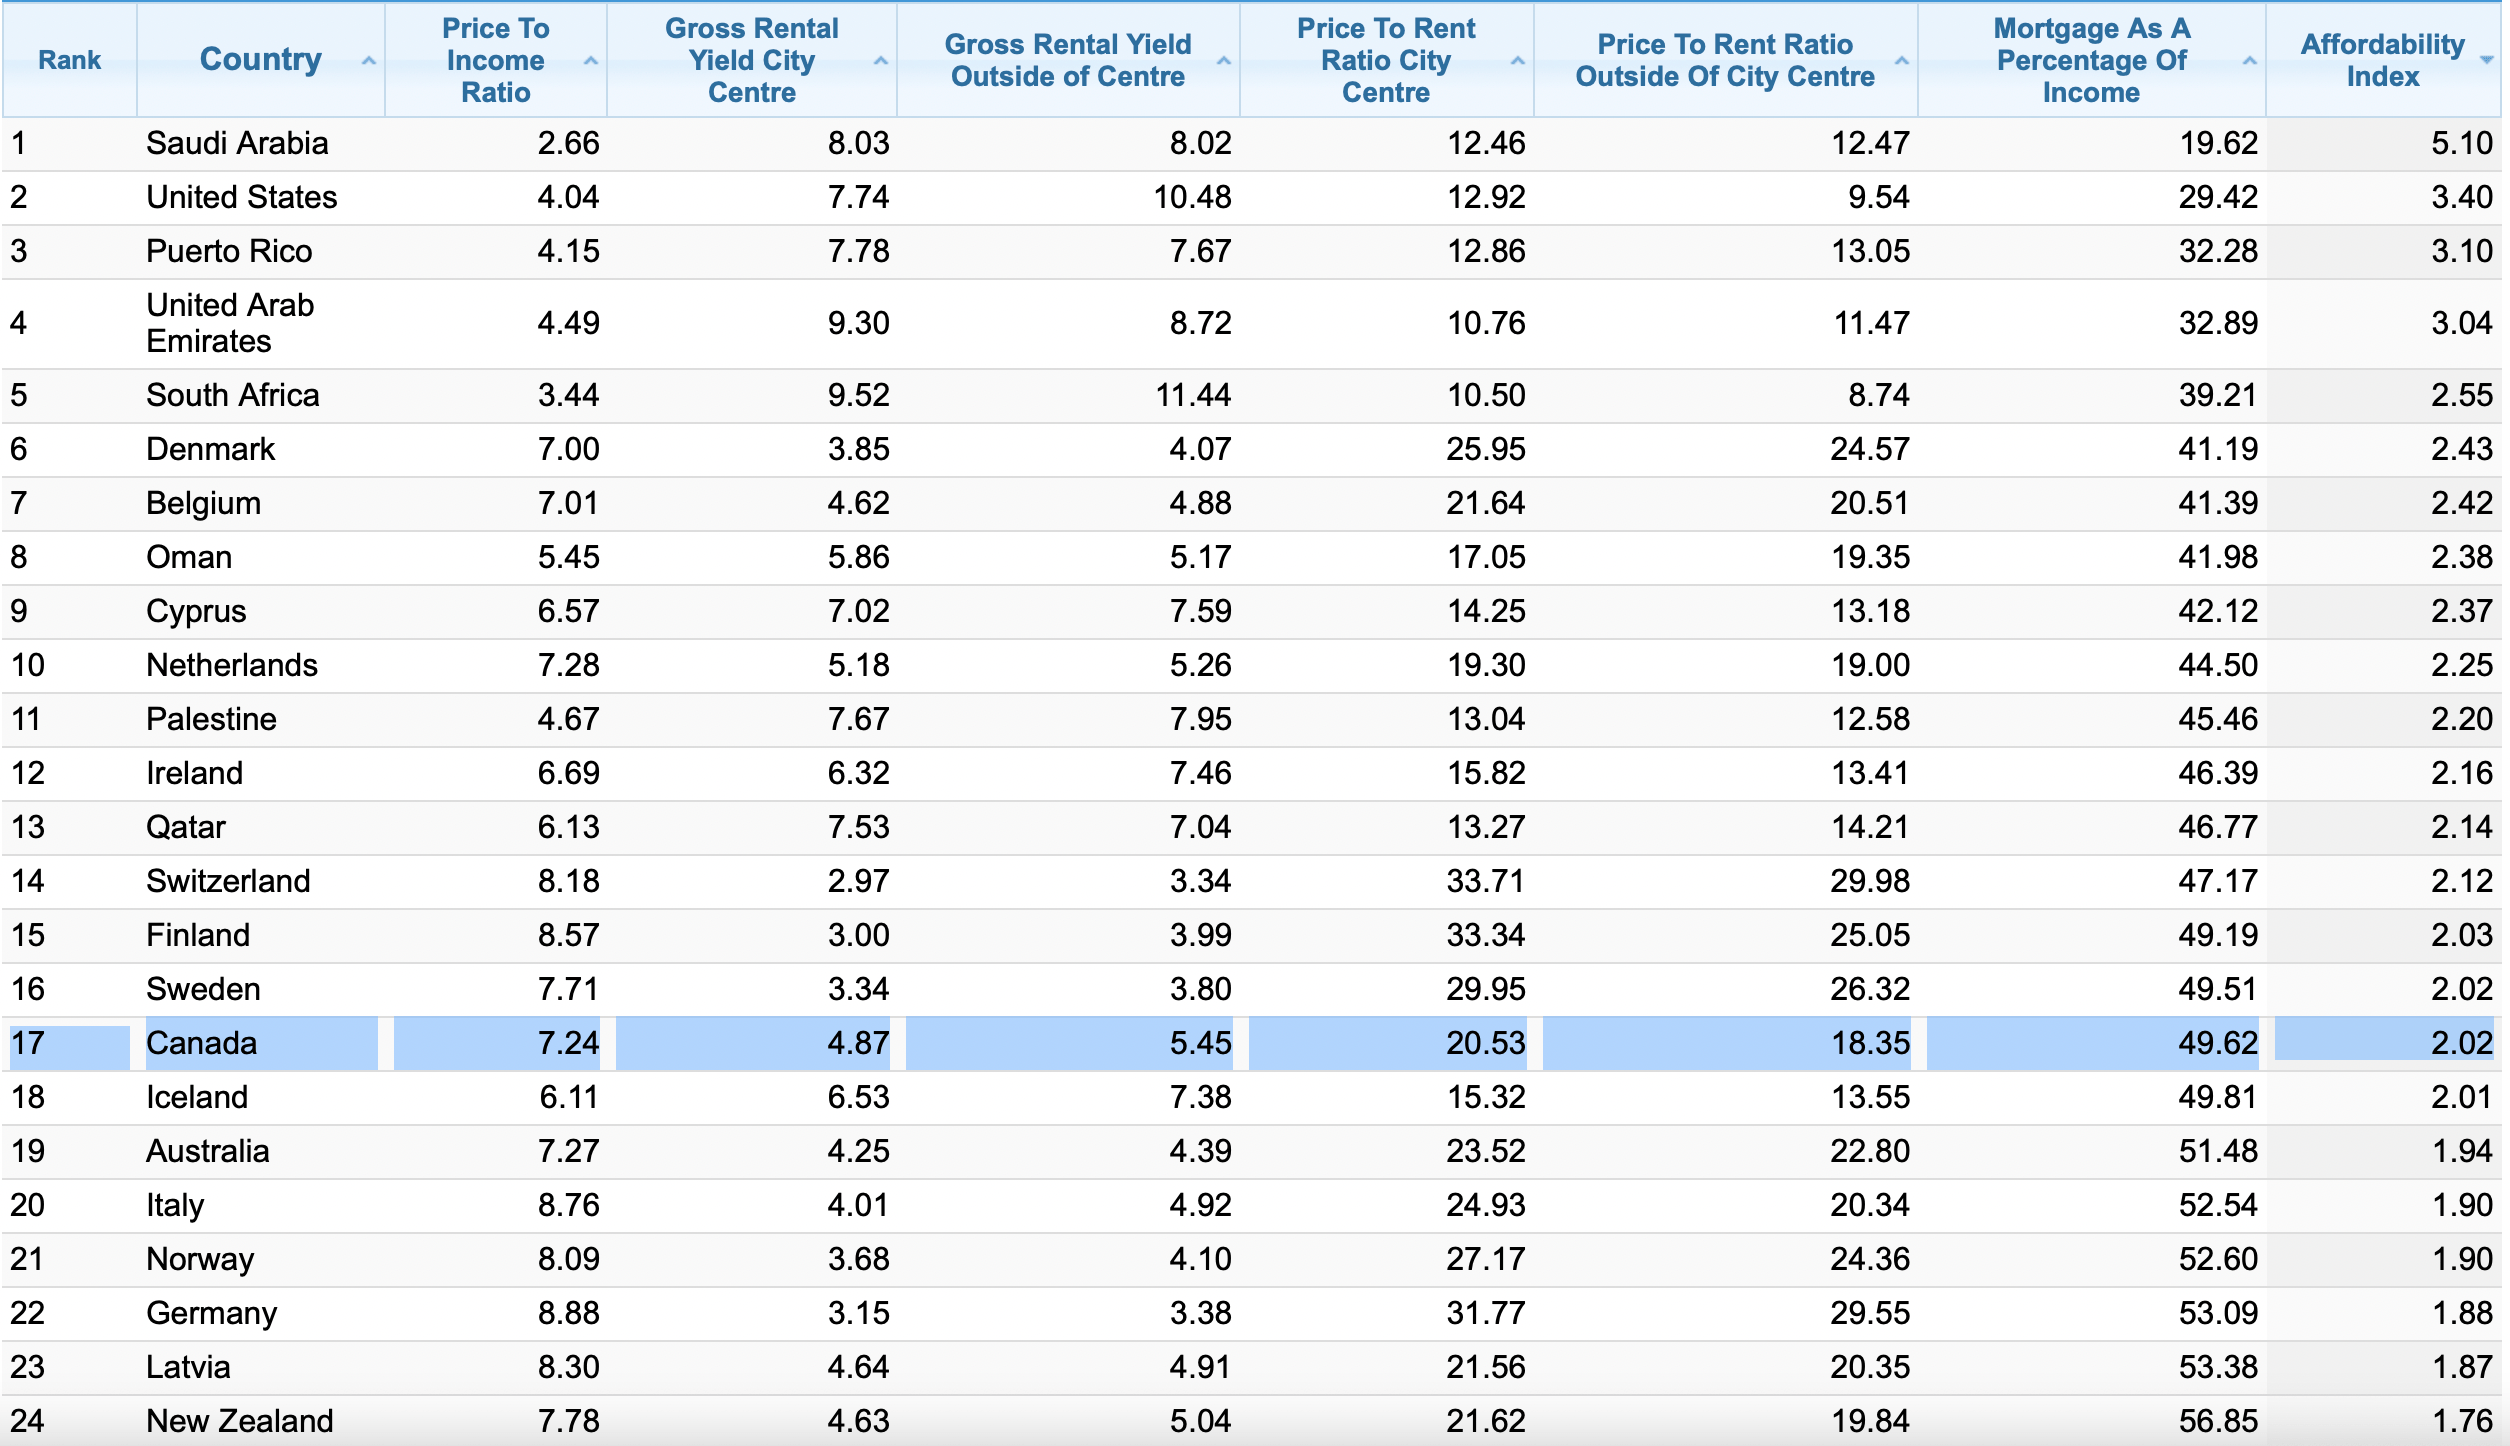Click rank number 17 in Canada row
The height and width of the screenshot is (1446, 2510).
point(28,1043)
